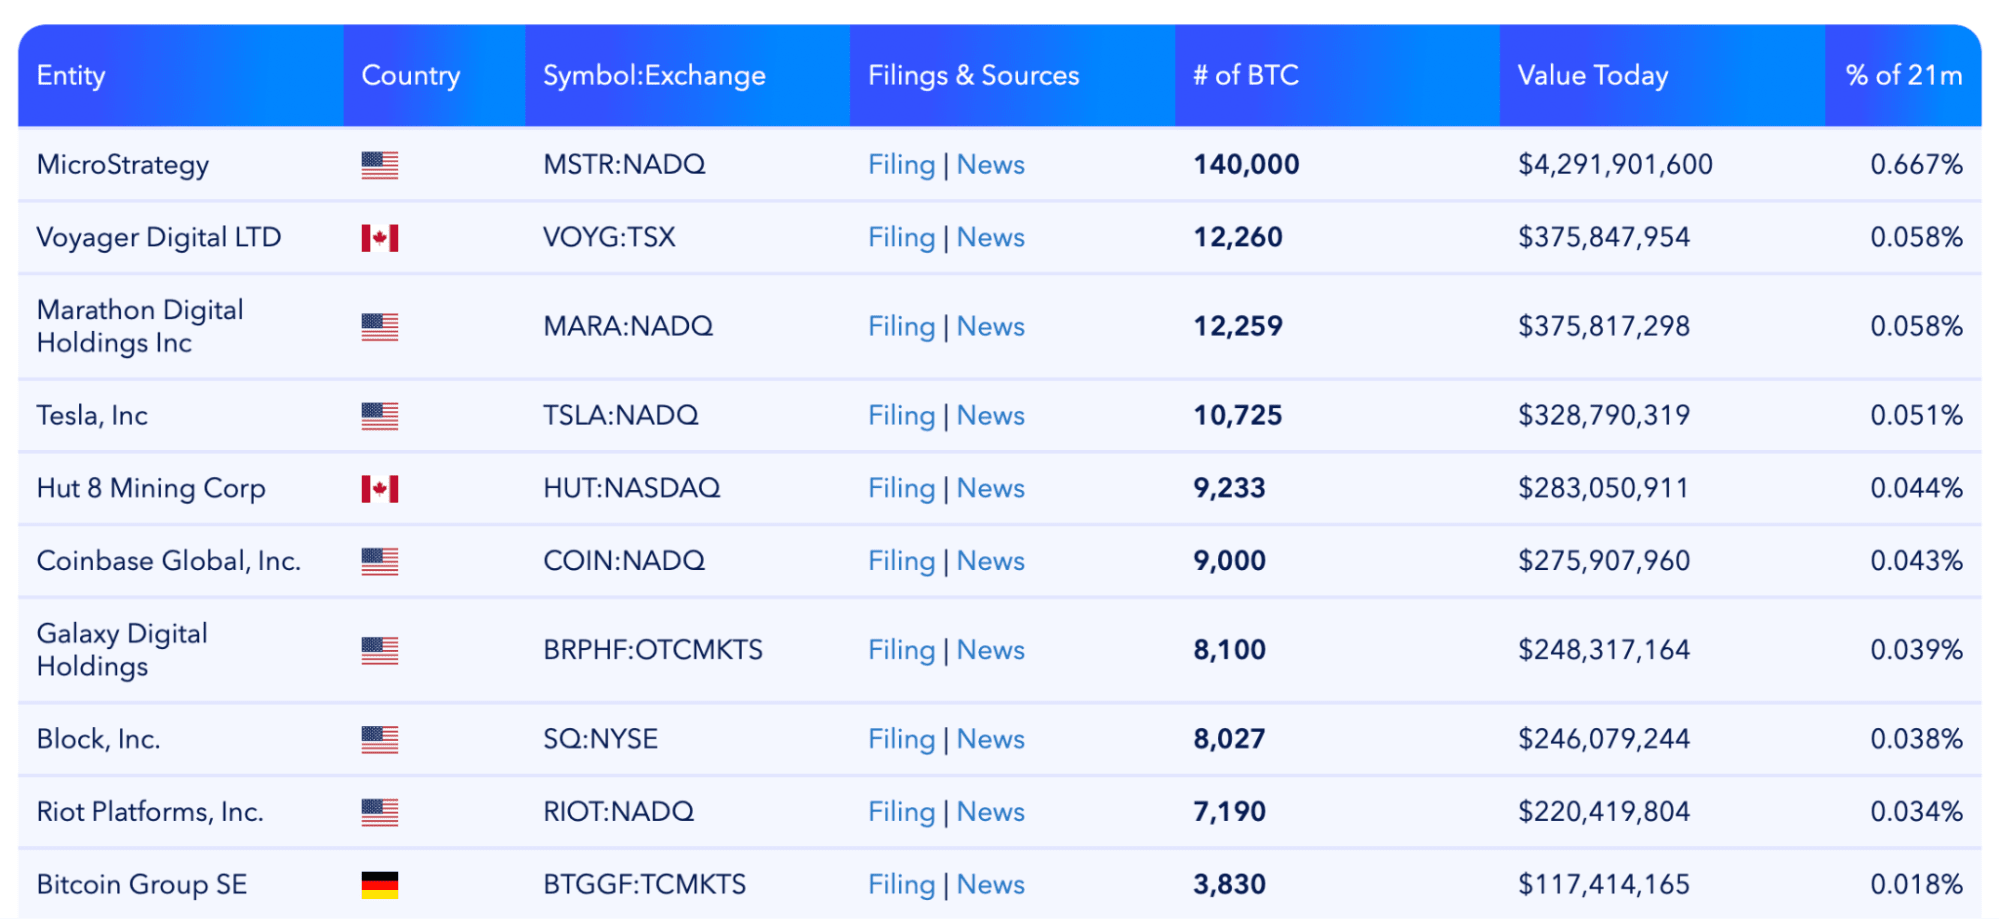Viewport: 1999px width, 920px height.
Task: Select the MSTR:NADQ symbol cell
Action: (624, 165)
